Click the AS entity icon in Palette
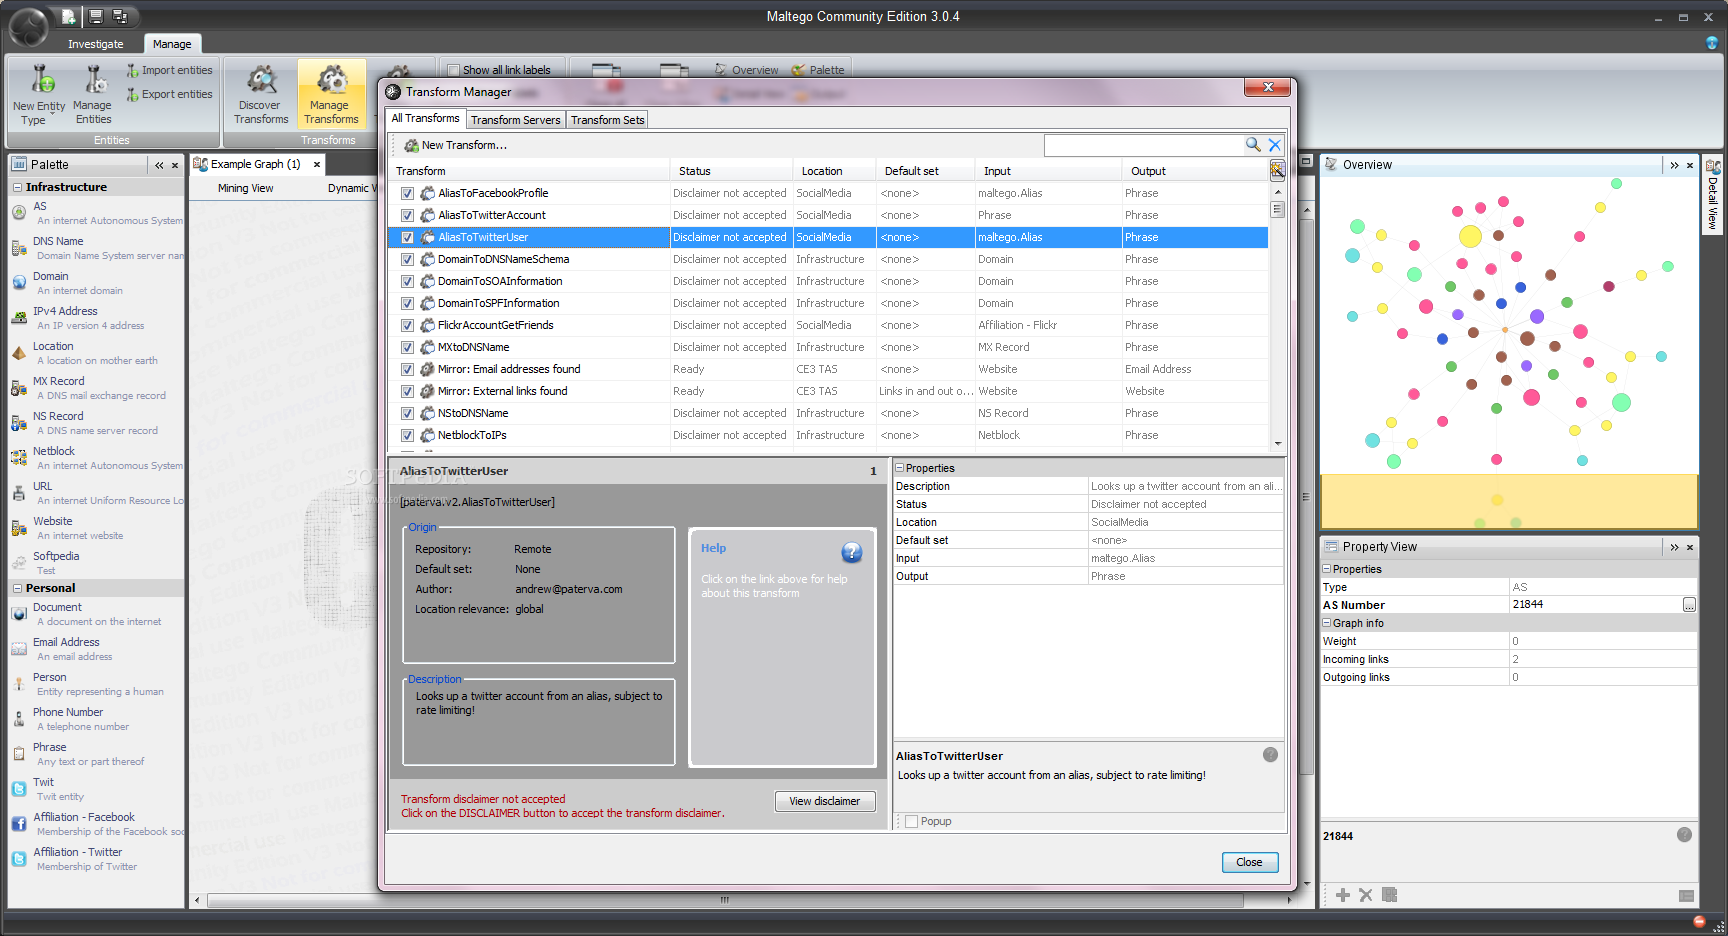1728x936 pixels. tap(19, 212)
